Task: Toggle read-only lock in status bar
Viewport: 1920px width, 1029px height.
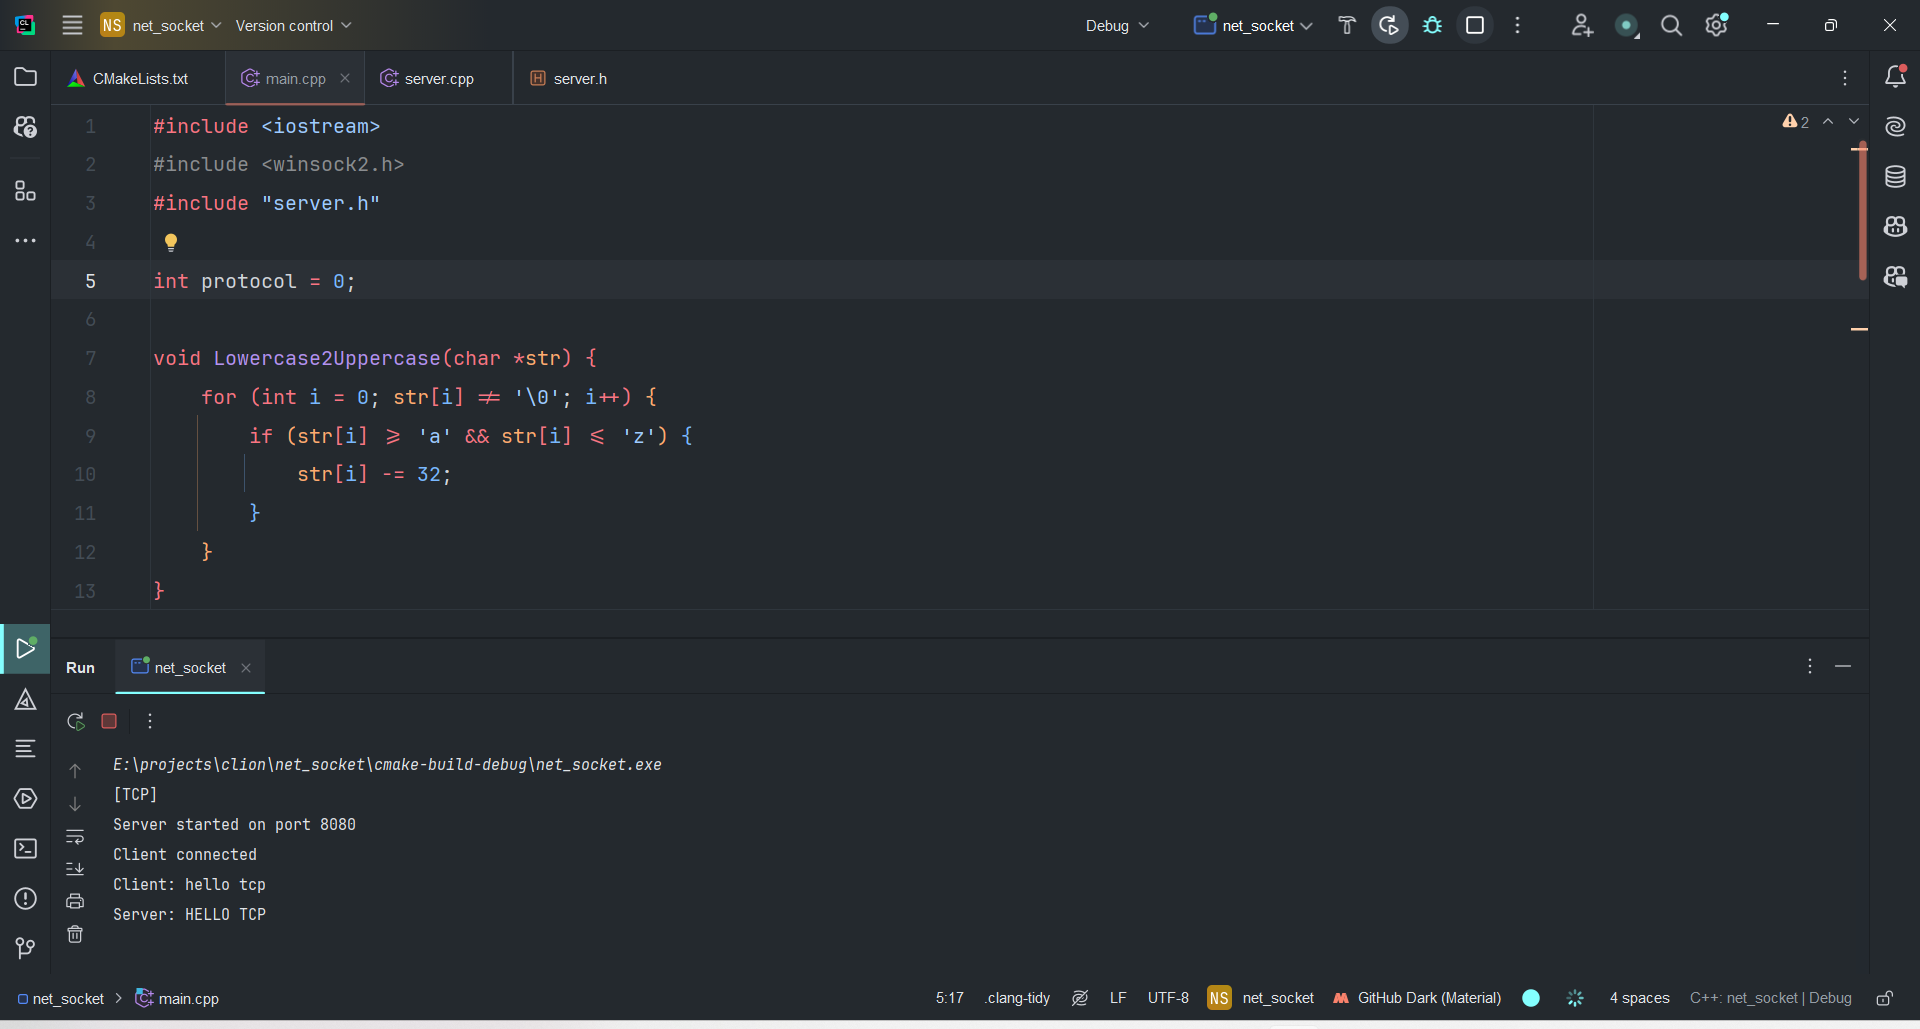Action: point(1885,998)
